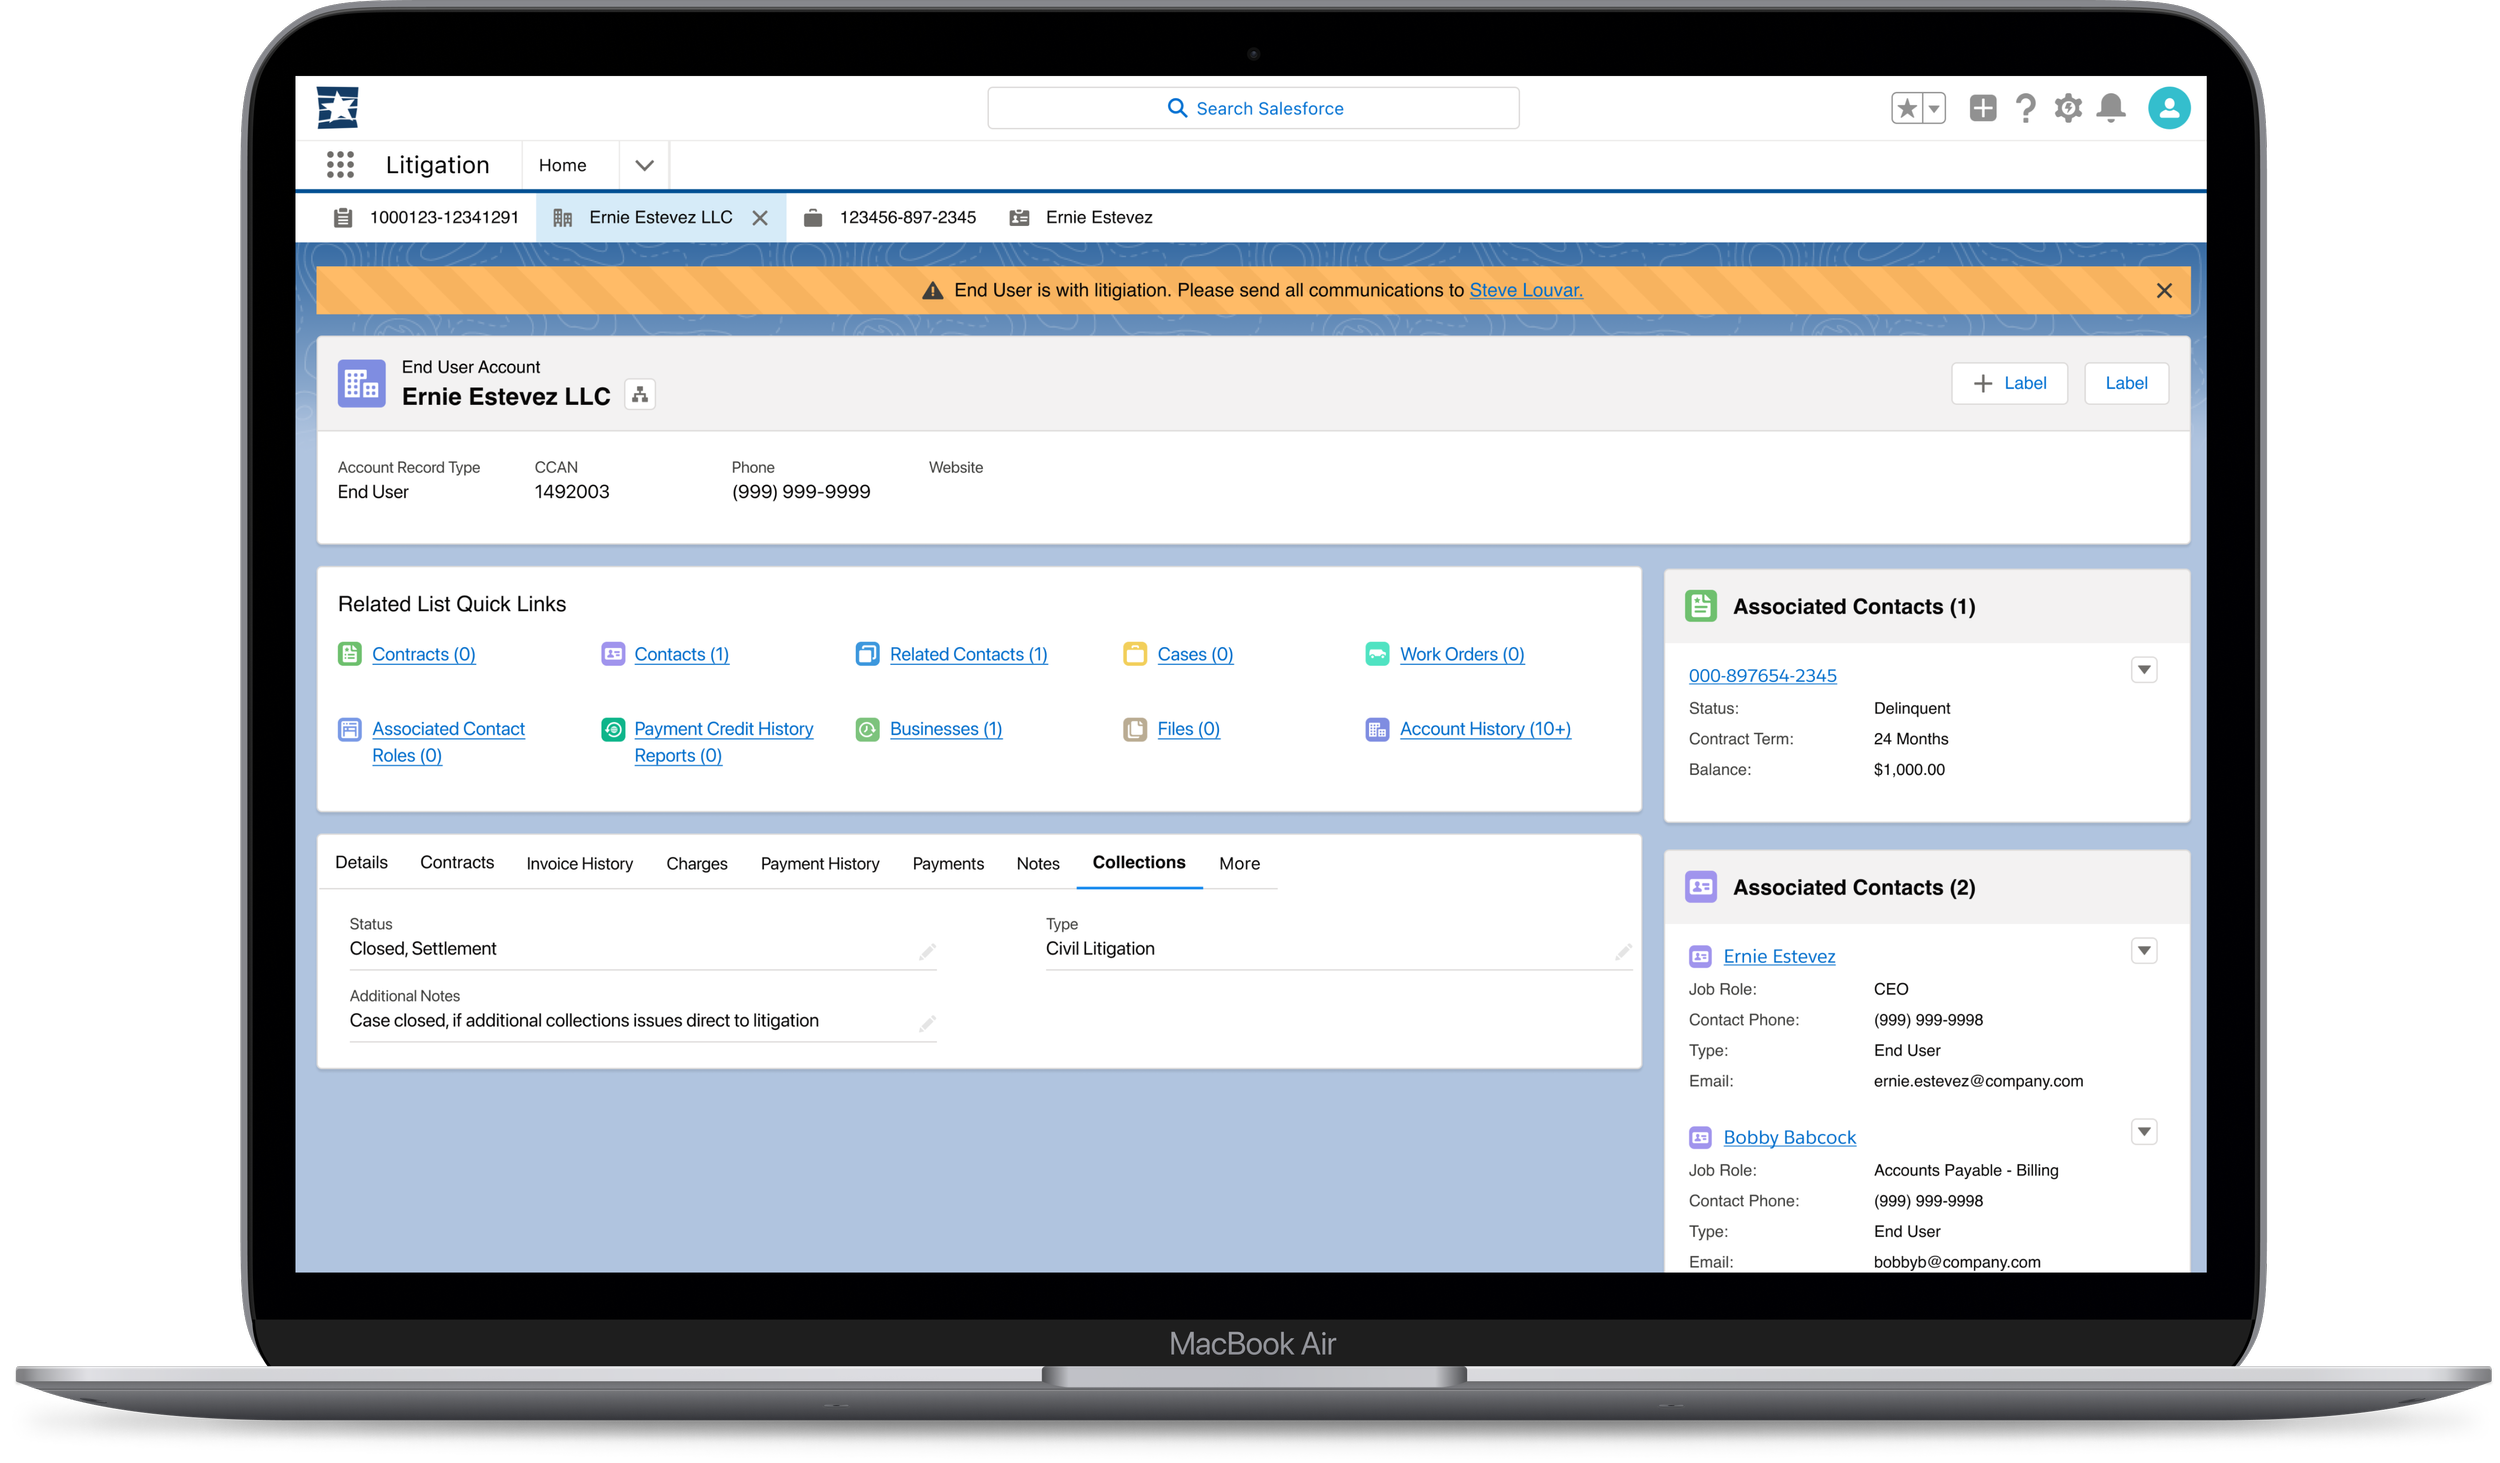Expand the Home navigation dropdown chevron
Viewport: 2500px width, 1463px height.
coord(644,165)
